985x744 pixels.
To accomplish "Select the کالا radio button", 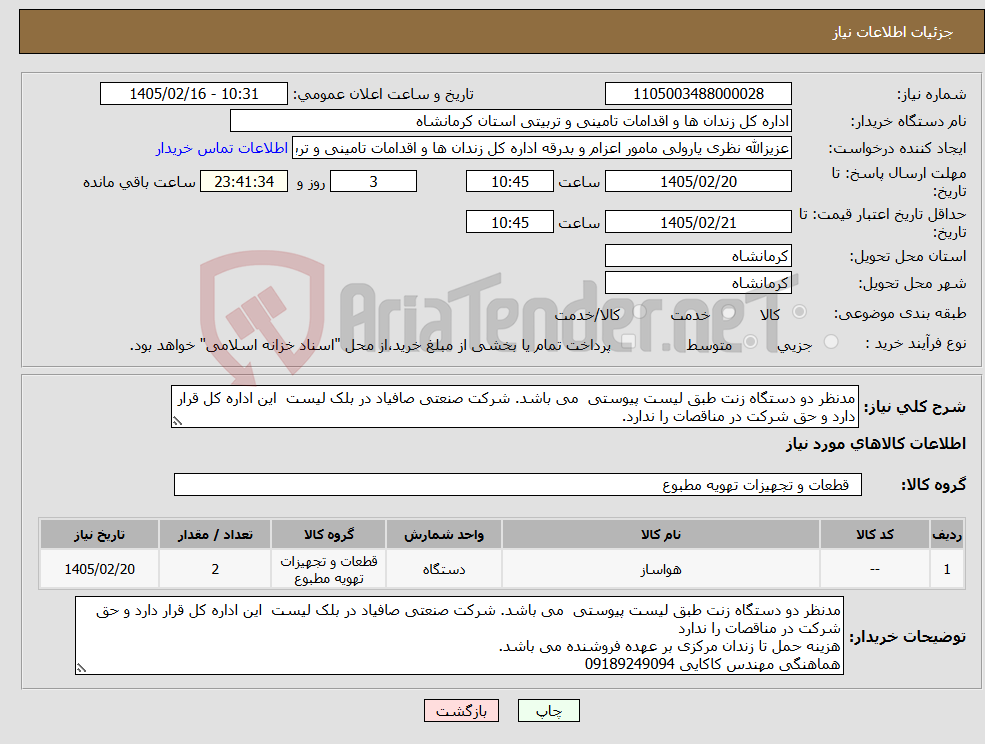I will point(800,312).
